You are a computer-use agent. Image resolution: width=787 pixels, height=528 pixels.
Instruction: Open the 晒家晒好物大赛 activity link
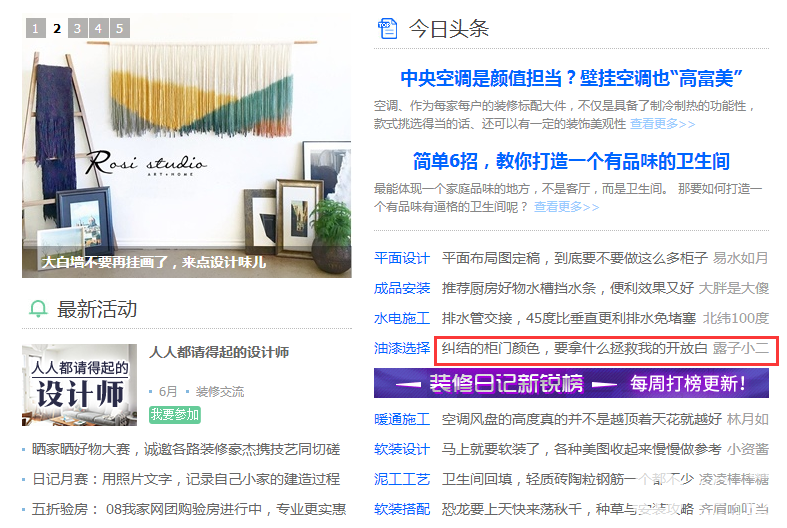[186, 449]
